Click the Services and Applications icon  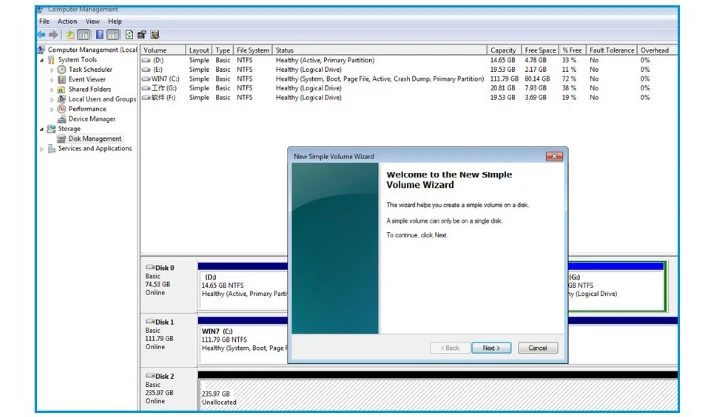(x=51, y=149)
